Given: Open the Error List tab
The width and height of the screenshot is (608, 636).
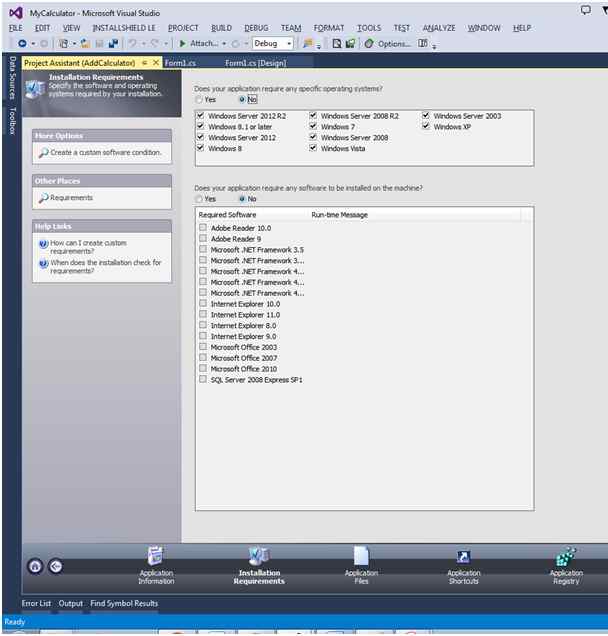Looking at the screenshot, I should (37, 603).
